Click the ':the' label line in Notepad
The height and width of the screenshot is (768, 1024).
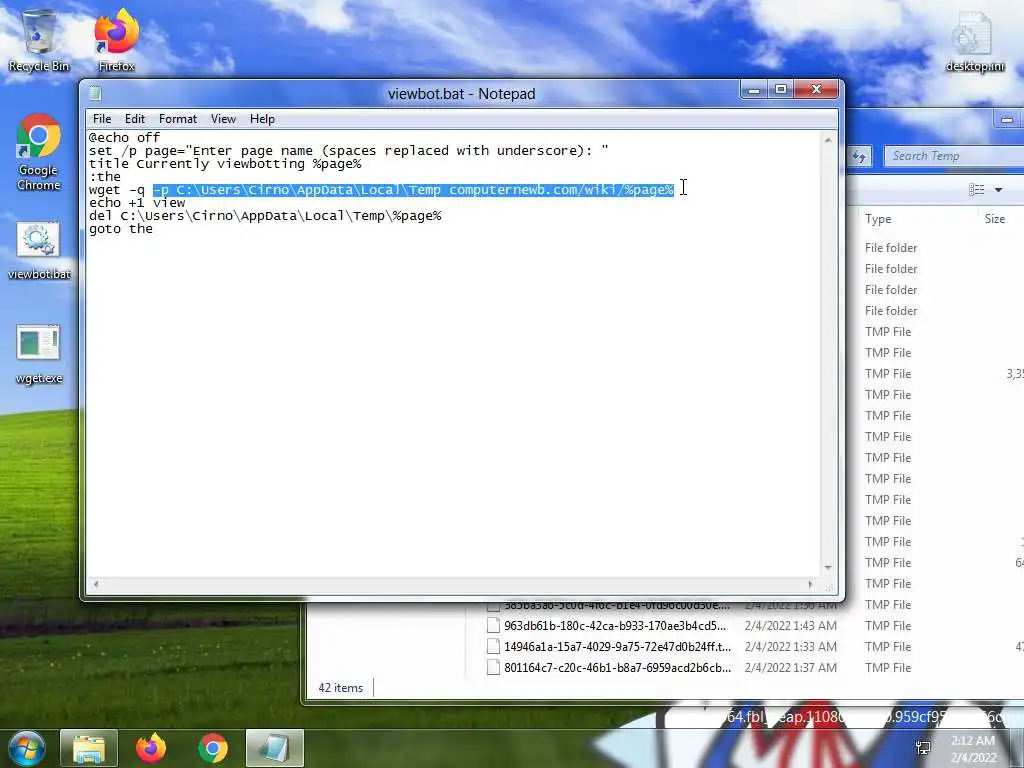click(x=104, y=177)
